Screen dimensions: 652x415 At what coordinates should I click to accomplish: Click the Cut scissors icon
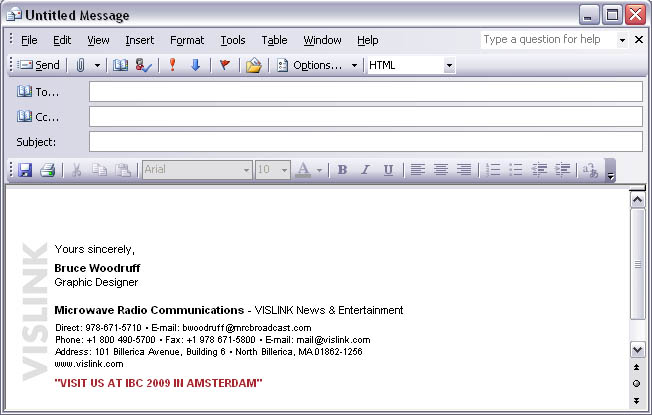77,170
